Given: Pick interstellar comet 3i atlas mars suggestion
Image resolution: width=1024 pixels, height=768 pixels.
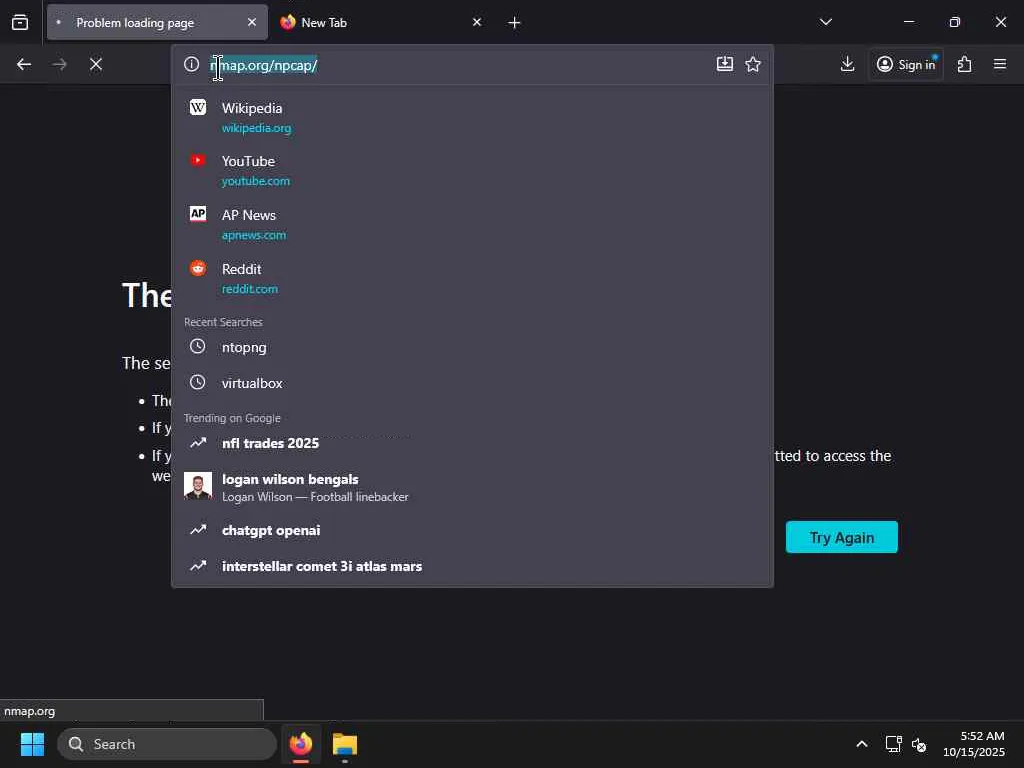Looking at the screenshot, I should tap(472, 566).
